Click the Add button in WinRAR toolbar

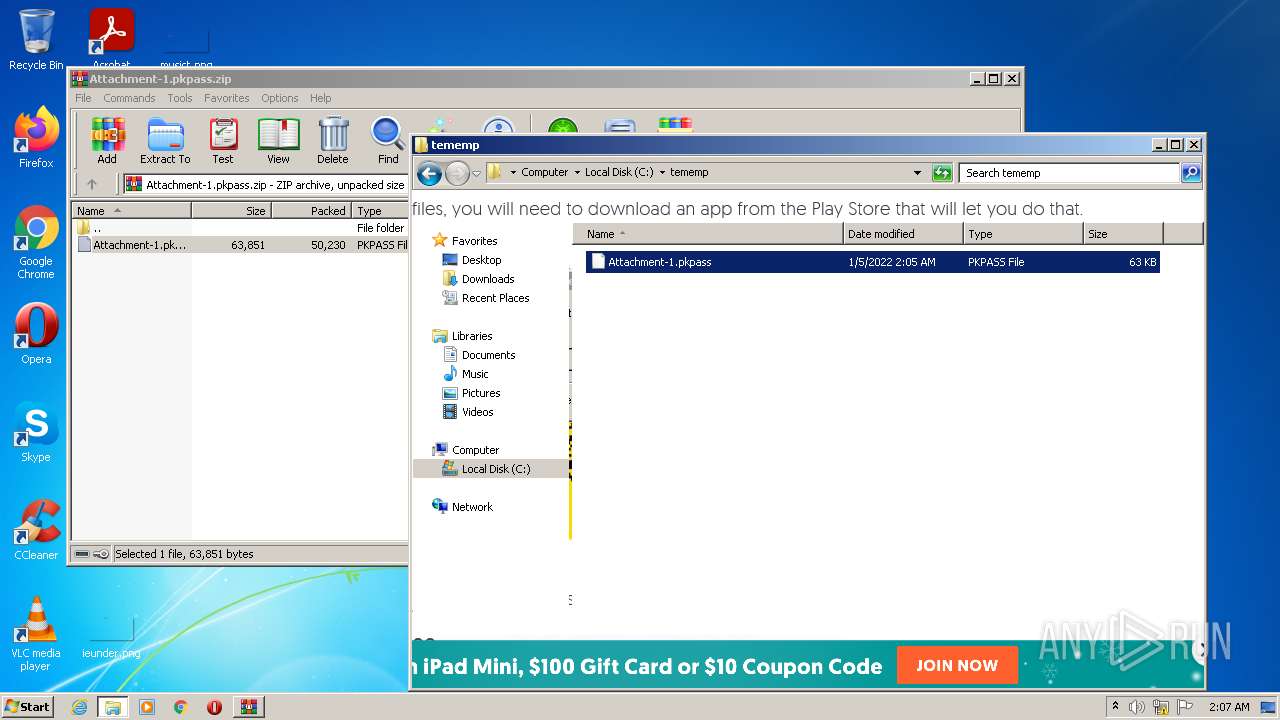pyautogui.click(x=107, y=140)
